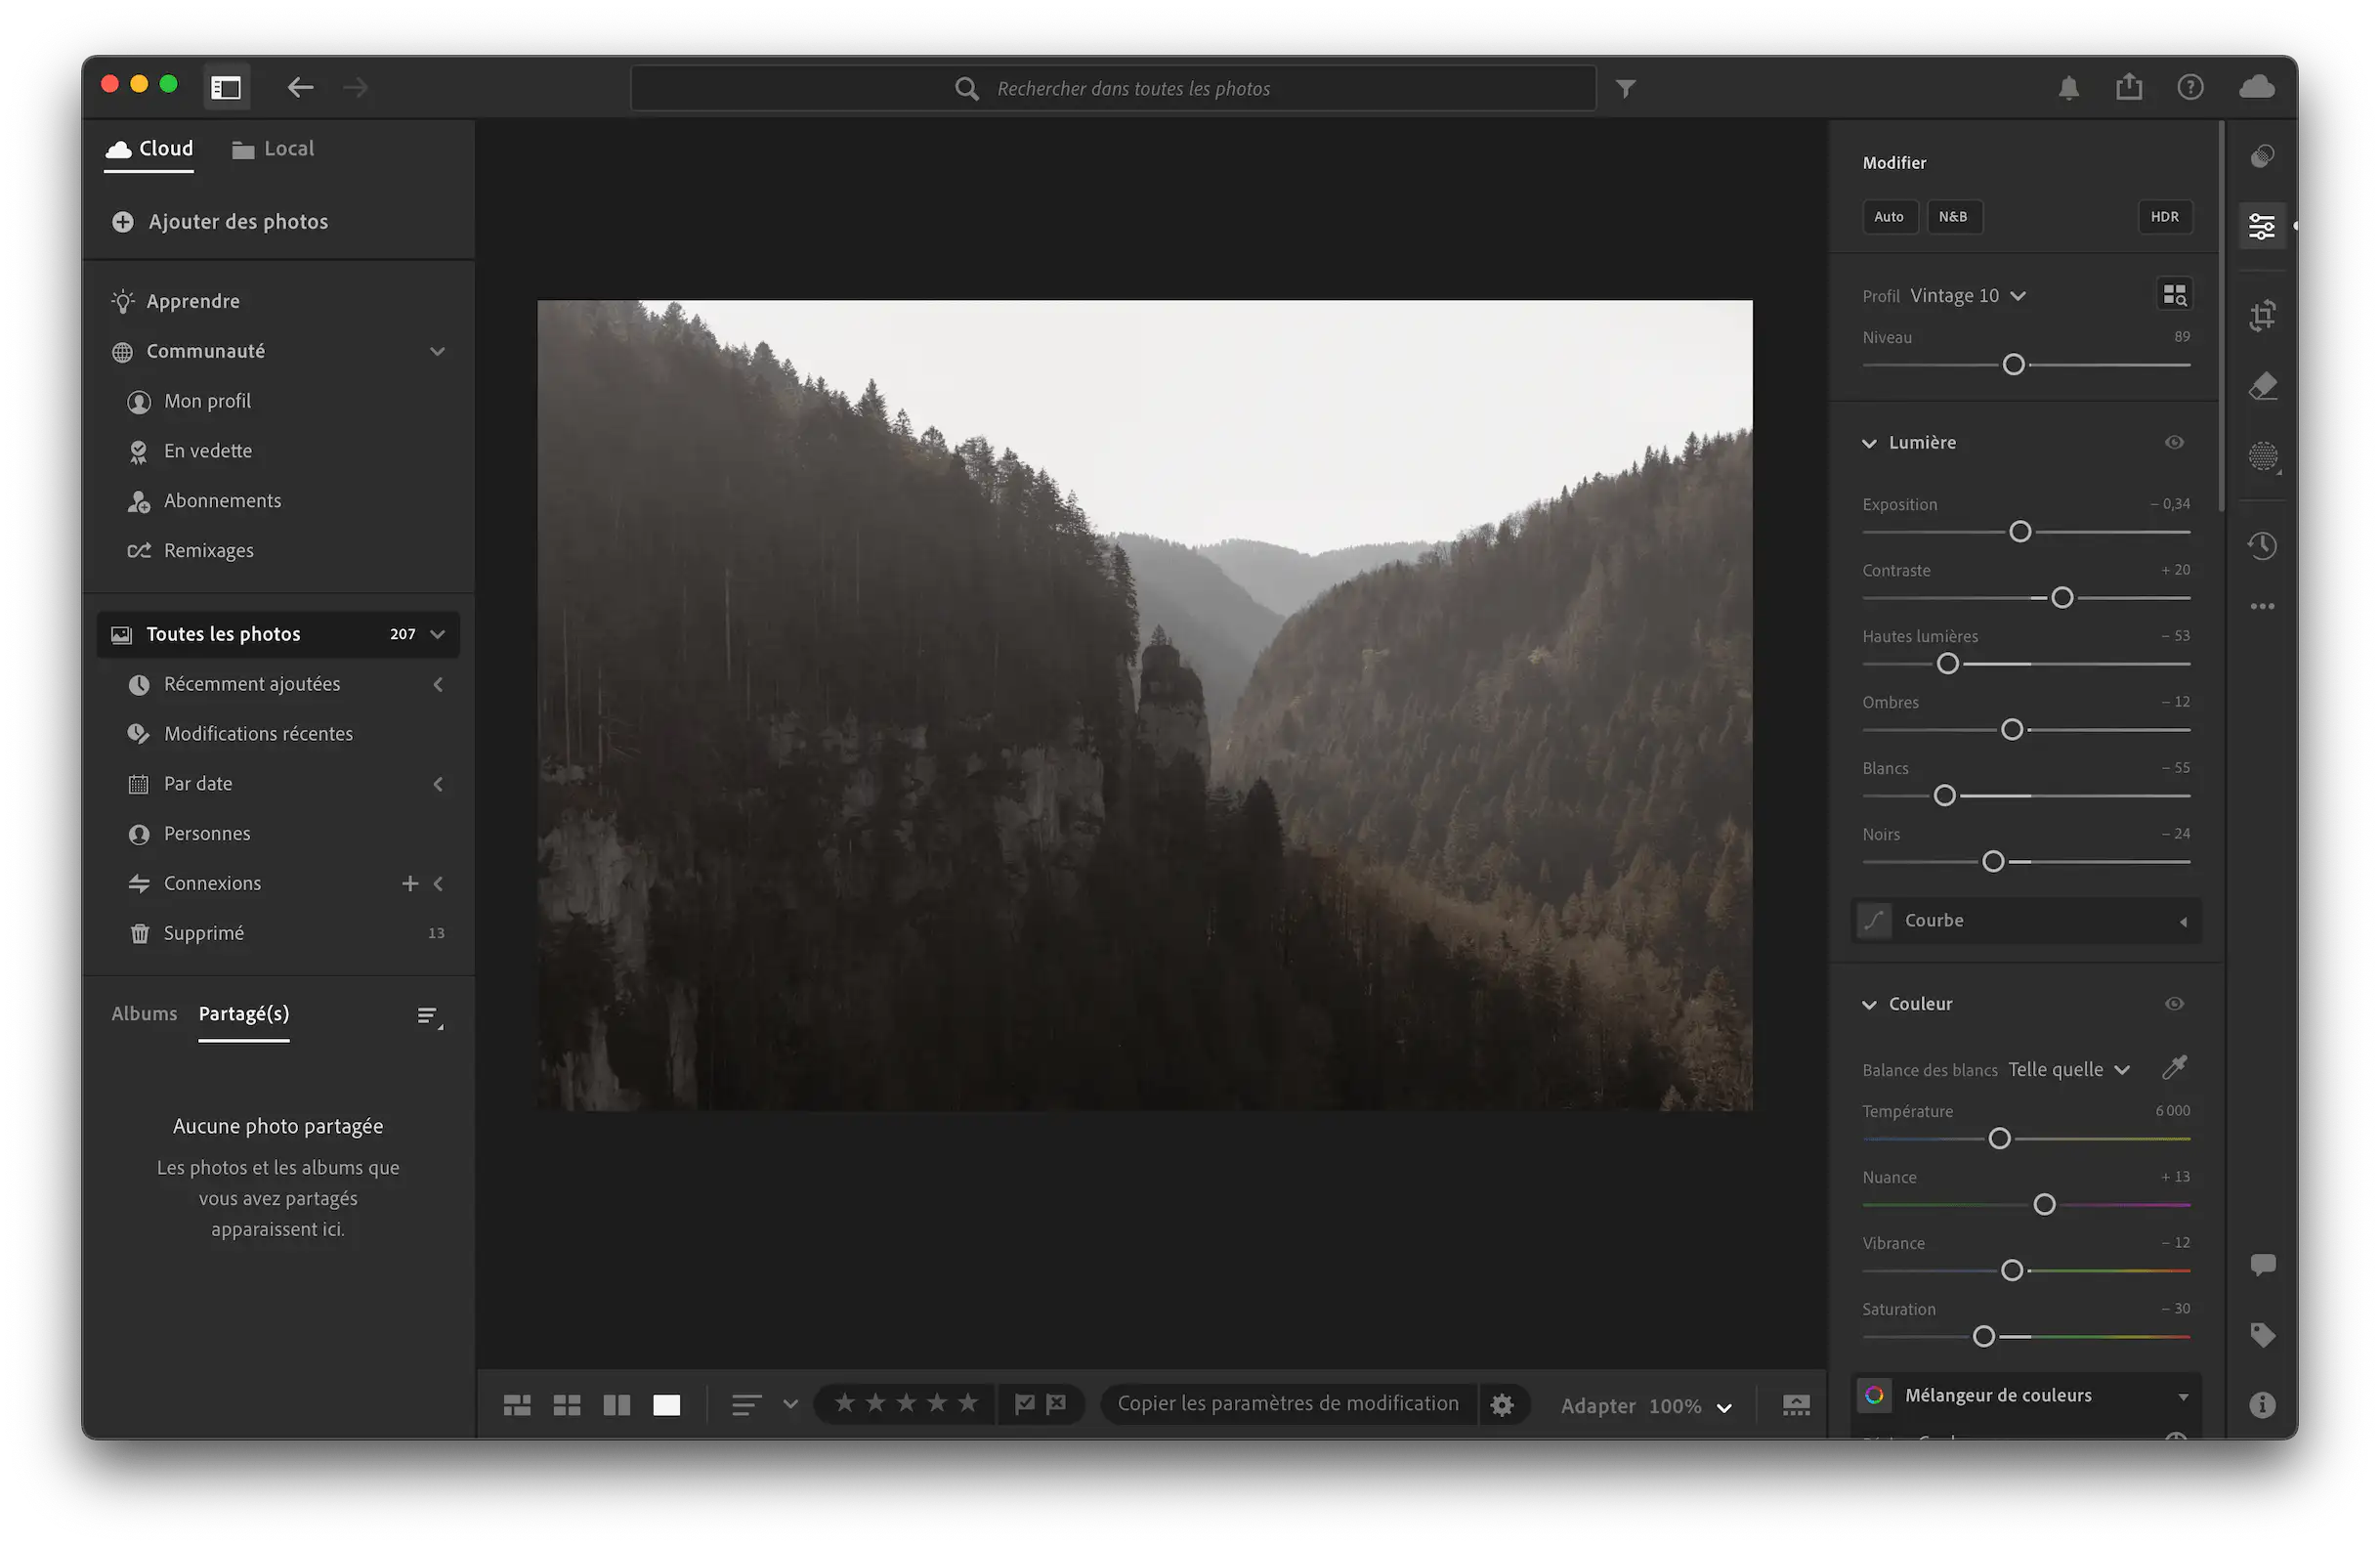
Task: Open the Presets panel icon
Action: tap(2262, 156)
